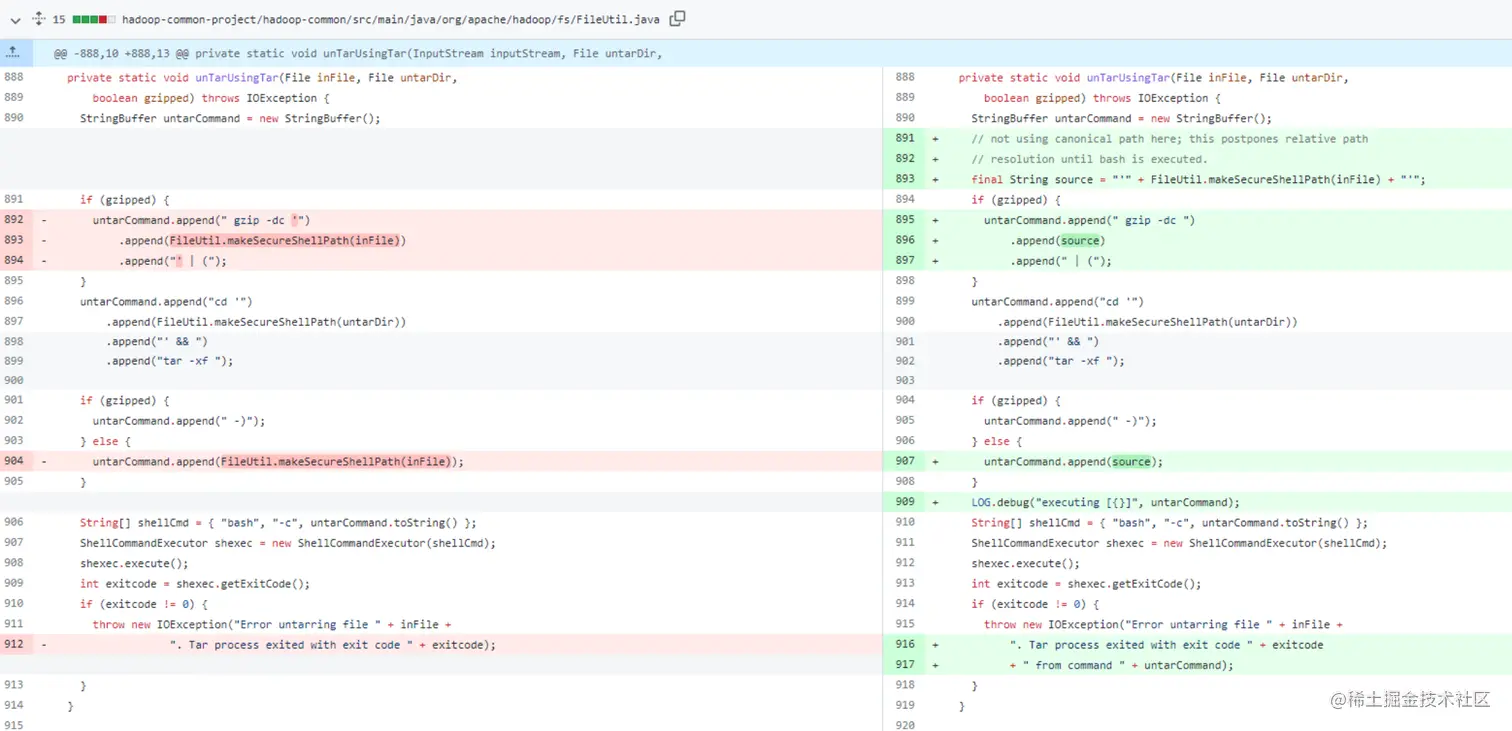The width and height of the screenshot is (1512, 731).
Task: Click the hunk header @@ -888,10 +888,13 line
Action: (x=358, y=53)
